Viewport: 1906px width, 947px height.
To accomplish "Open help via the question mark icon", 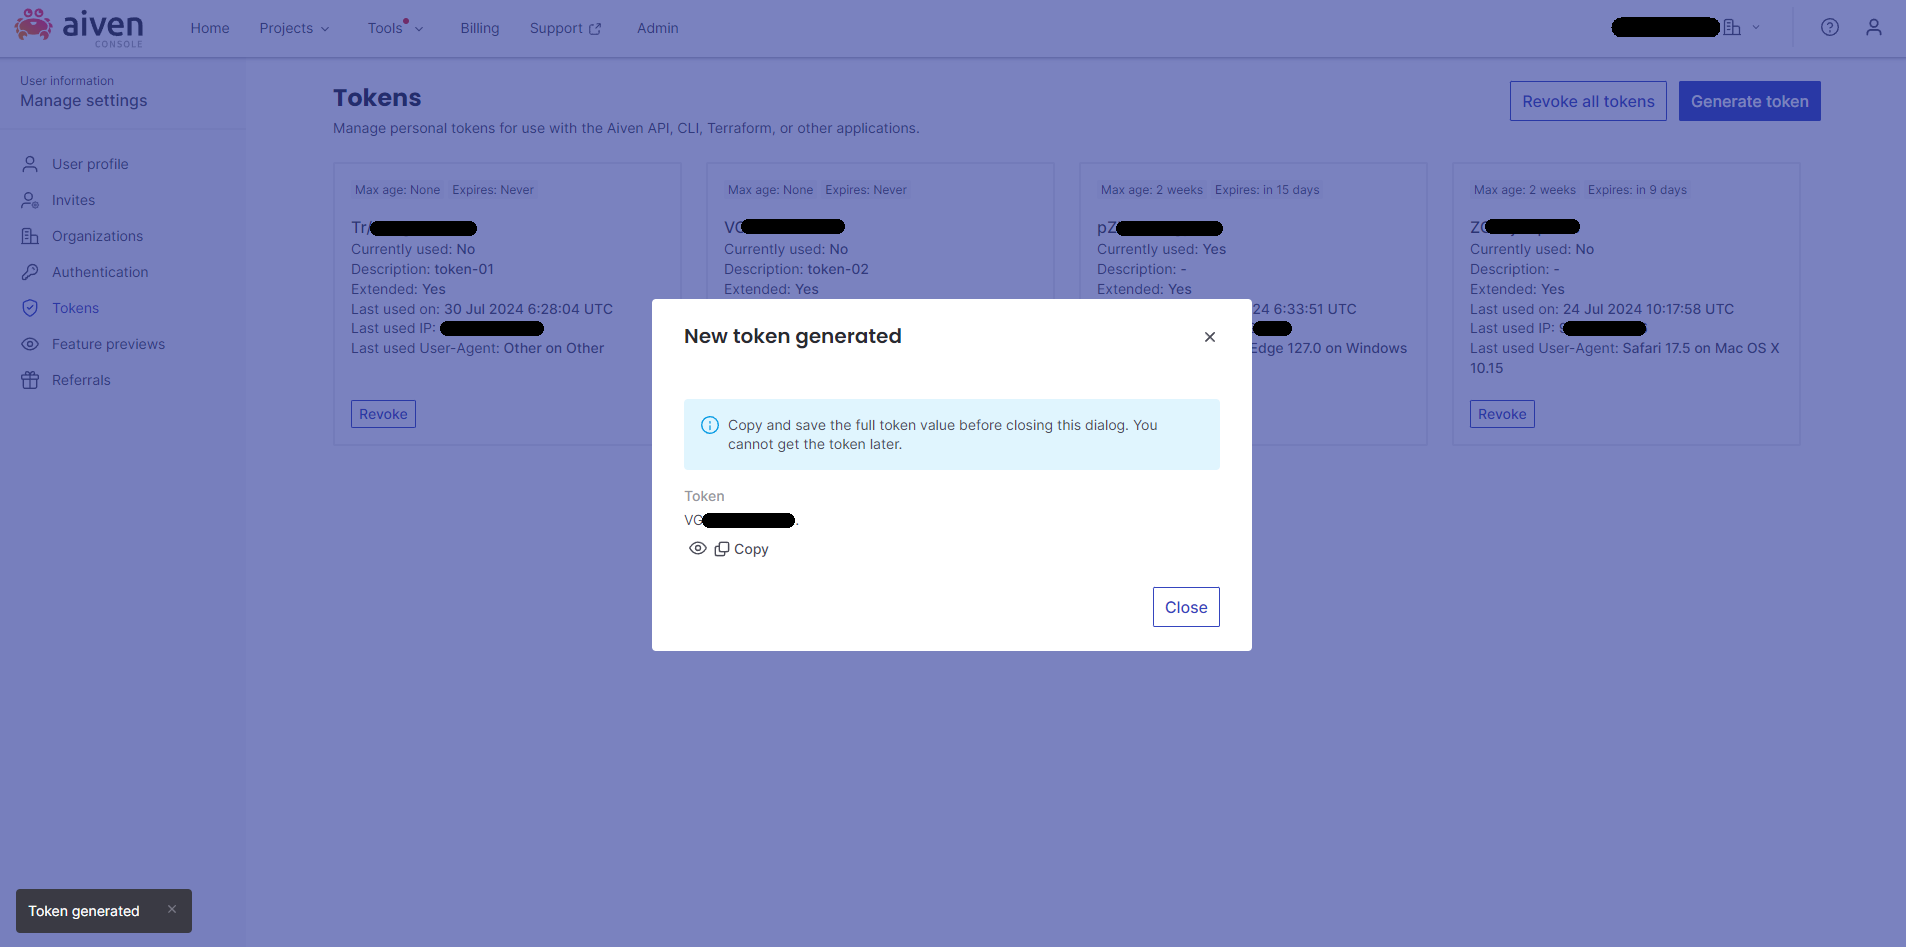I will coord(1831,27).
